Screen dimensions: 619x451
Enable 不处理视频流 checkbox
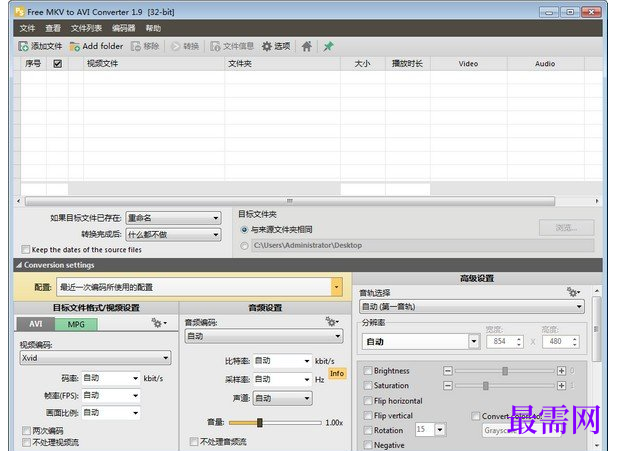point(26,442)
